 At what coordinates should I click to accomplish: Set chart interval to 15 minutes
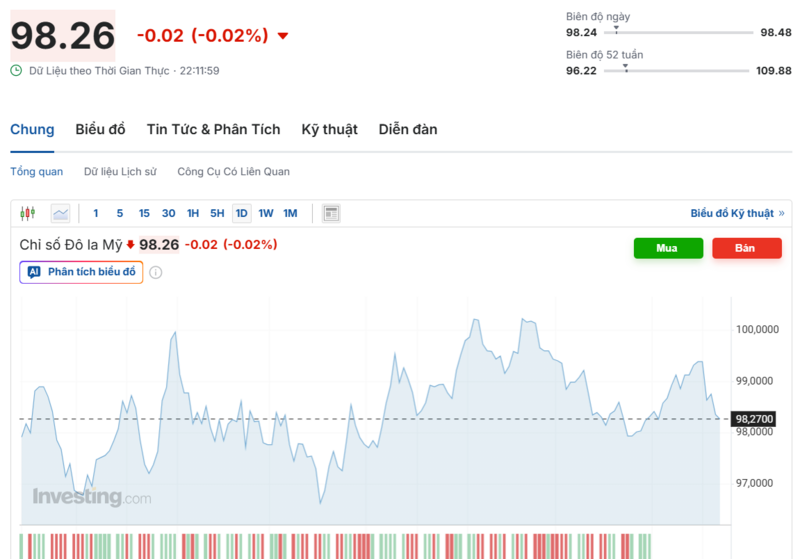pos(144,213)
